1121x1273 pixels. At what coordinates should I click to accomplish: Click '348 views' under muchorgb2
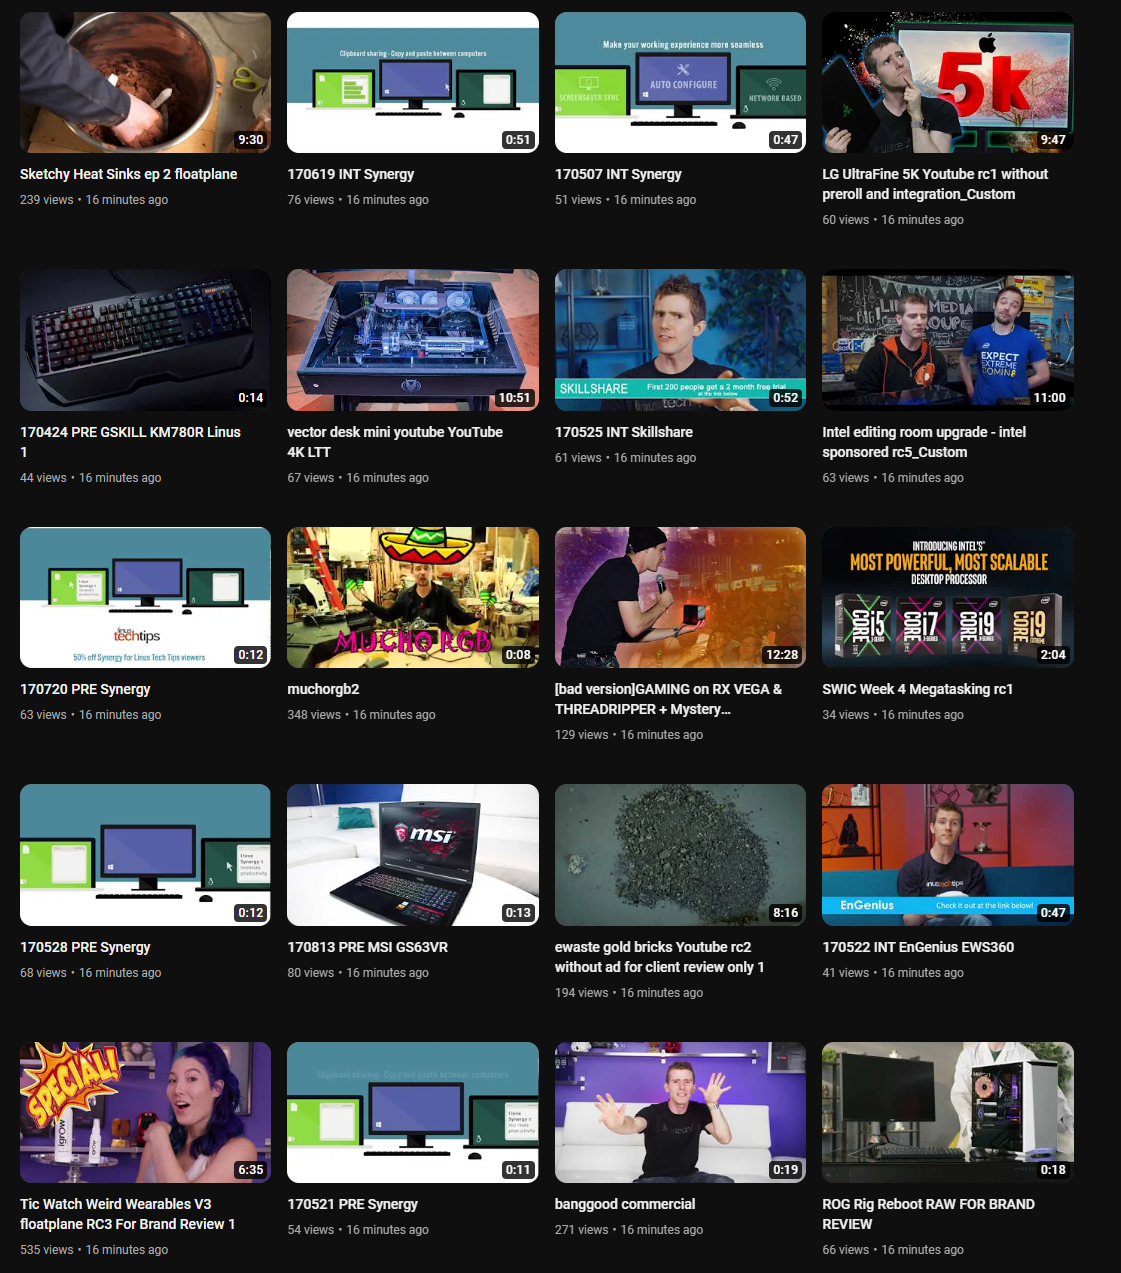click(314, 715)
